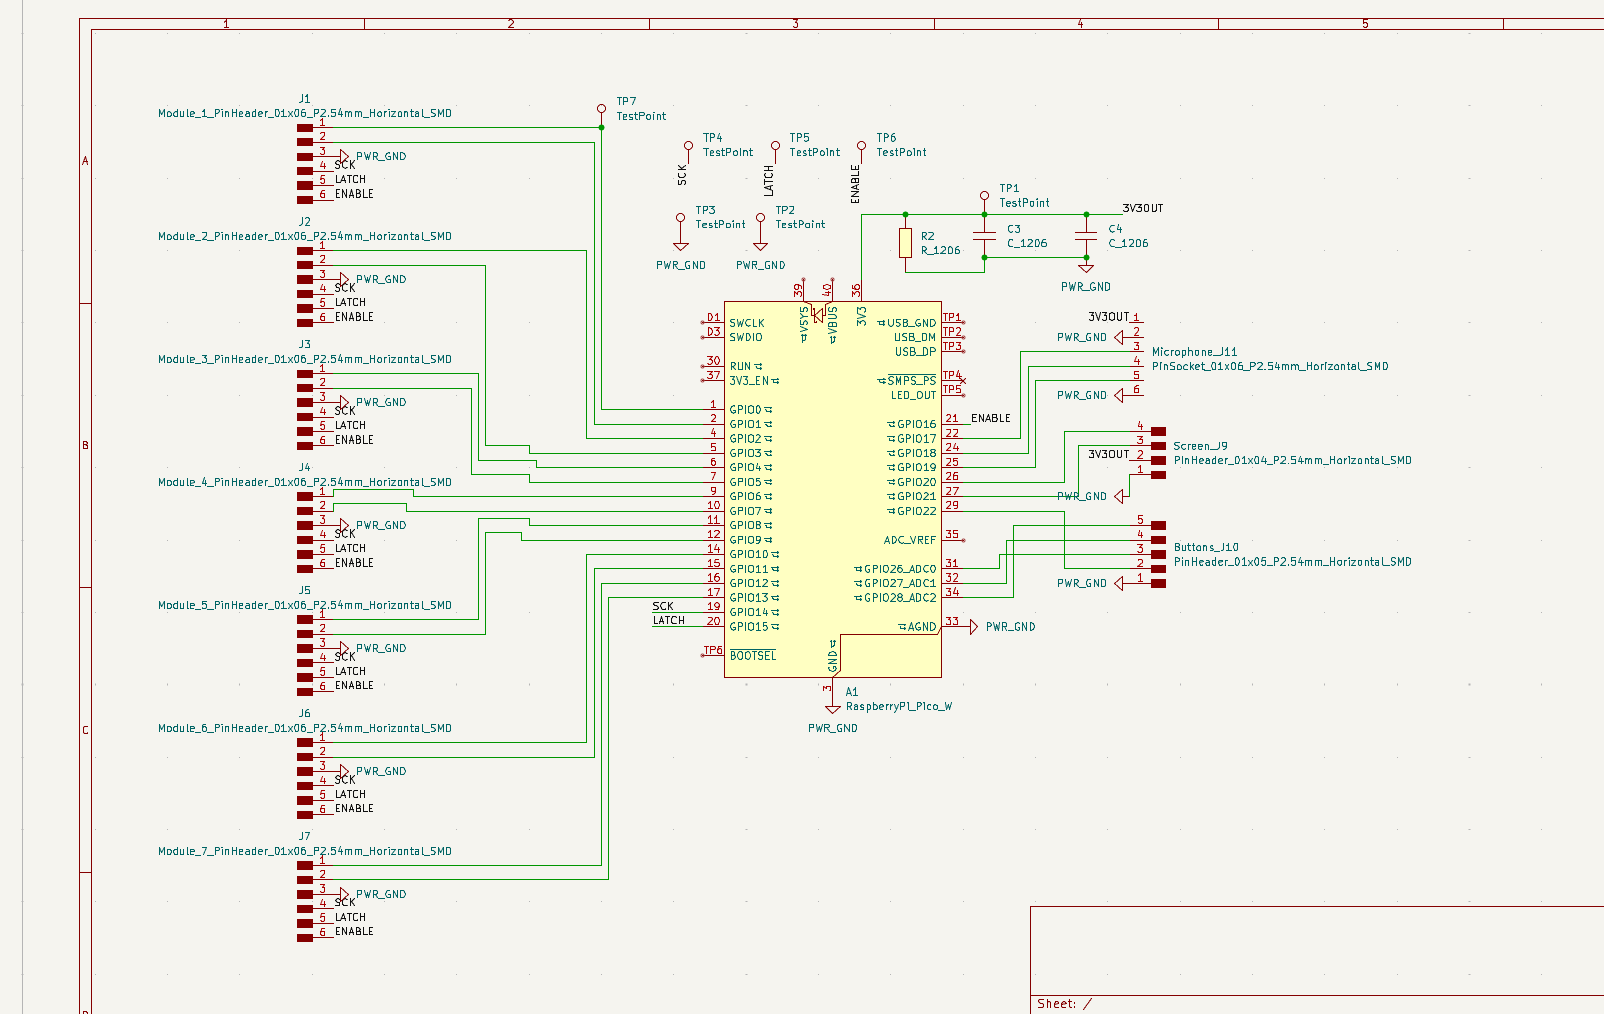Click the TP7 test point symbol

click(x=601, y=113)
